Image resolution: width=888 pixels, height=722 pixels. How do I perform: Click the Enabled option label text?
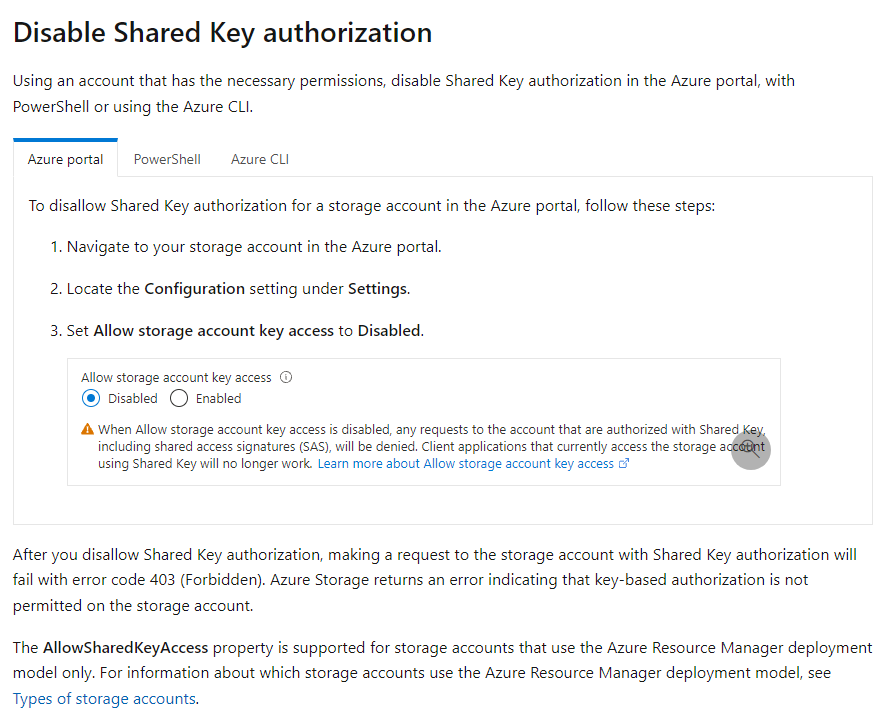click(218, 398)
